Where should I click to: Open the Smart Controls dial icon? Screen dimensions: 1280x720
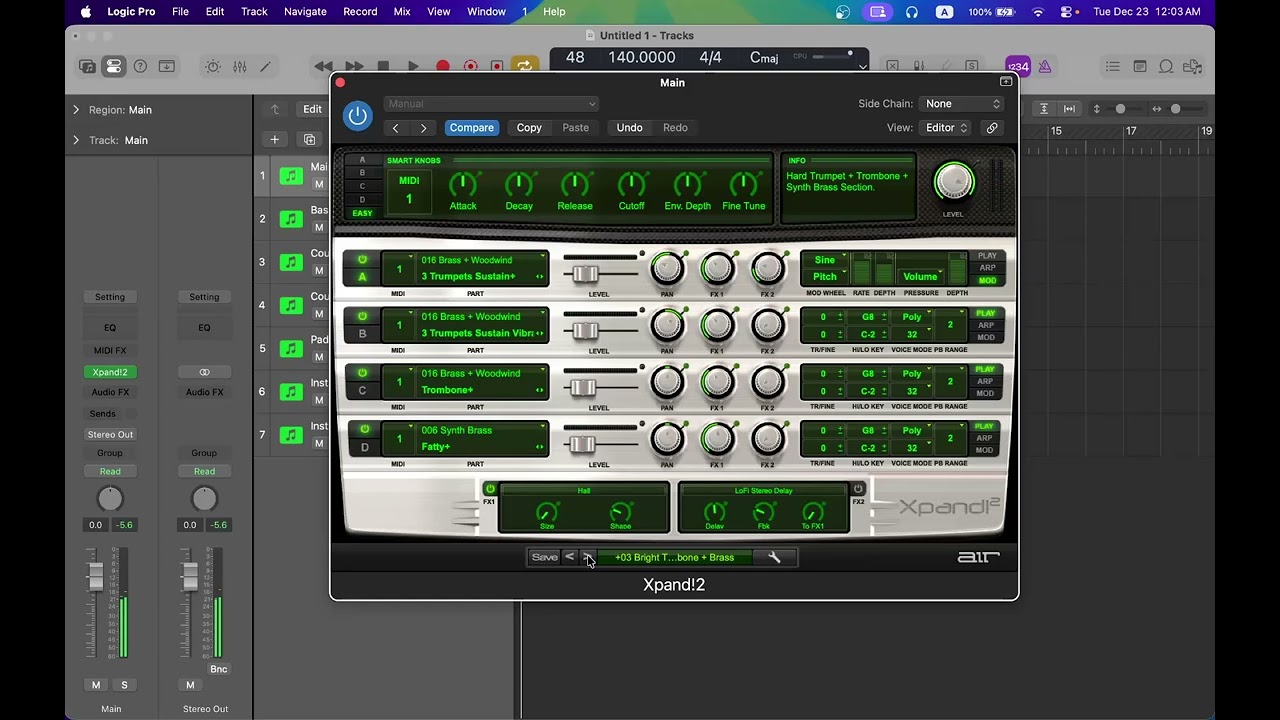pos(213,66)
